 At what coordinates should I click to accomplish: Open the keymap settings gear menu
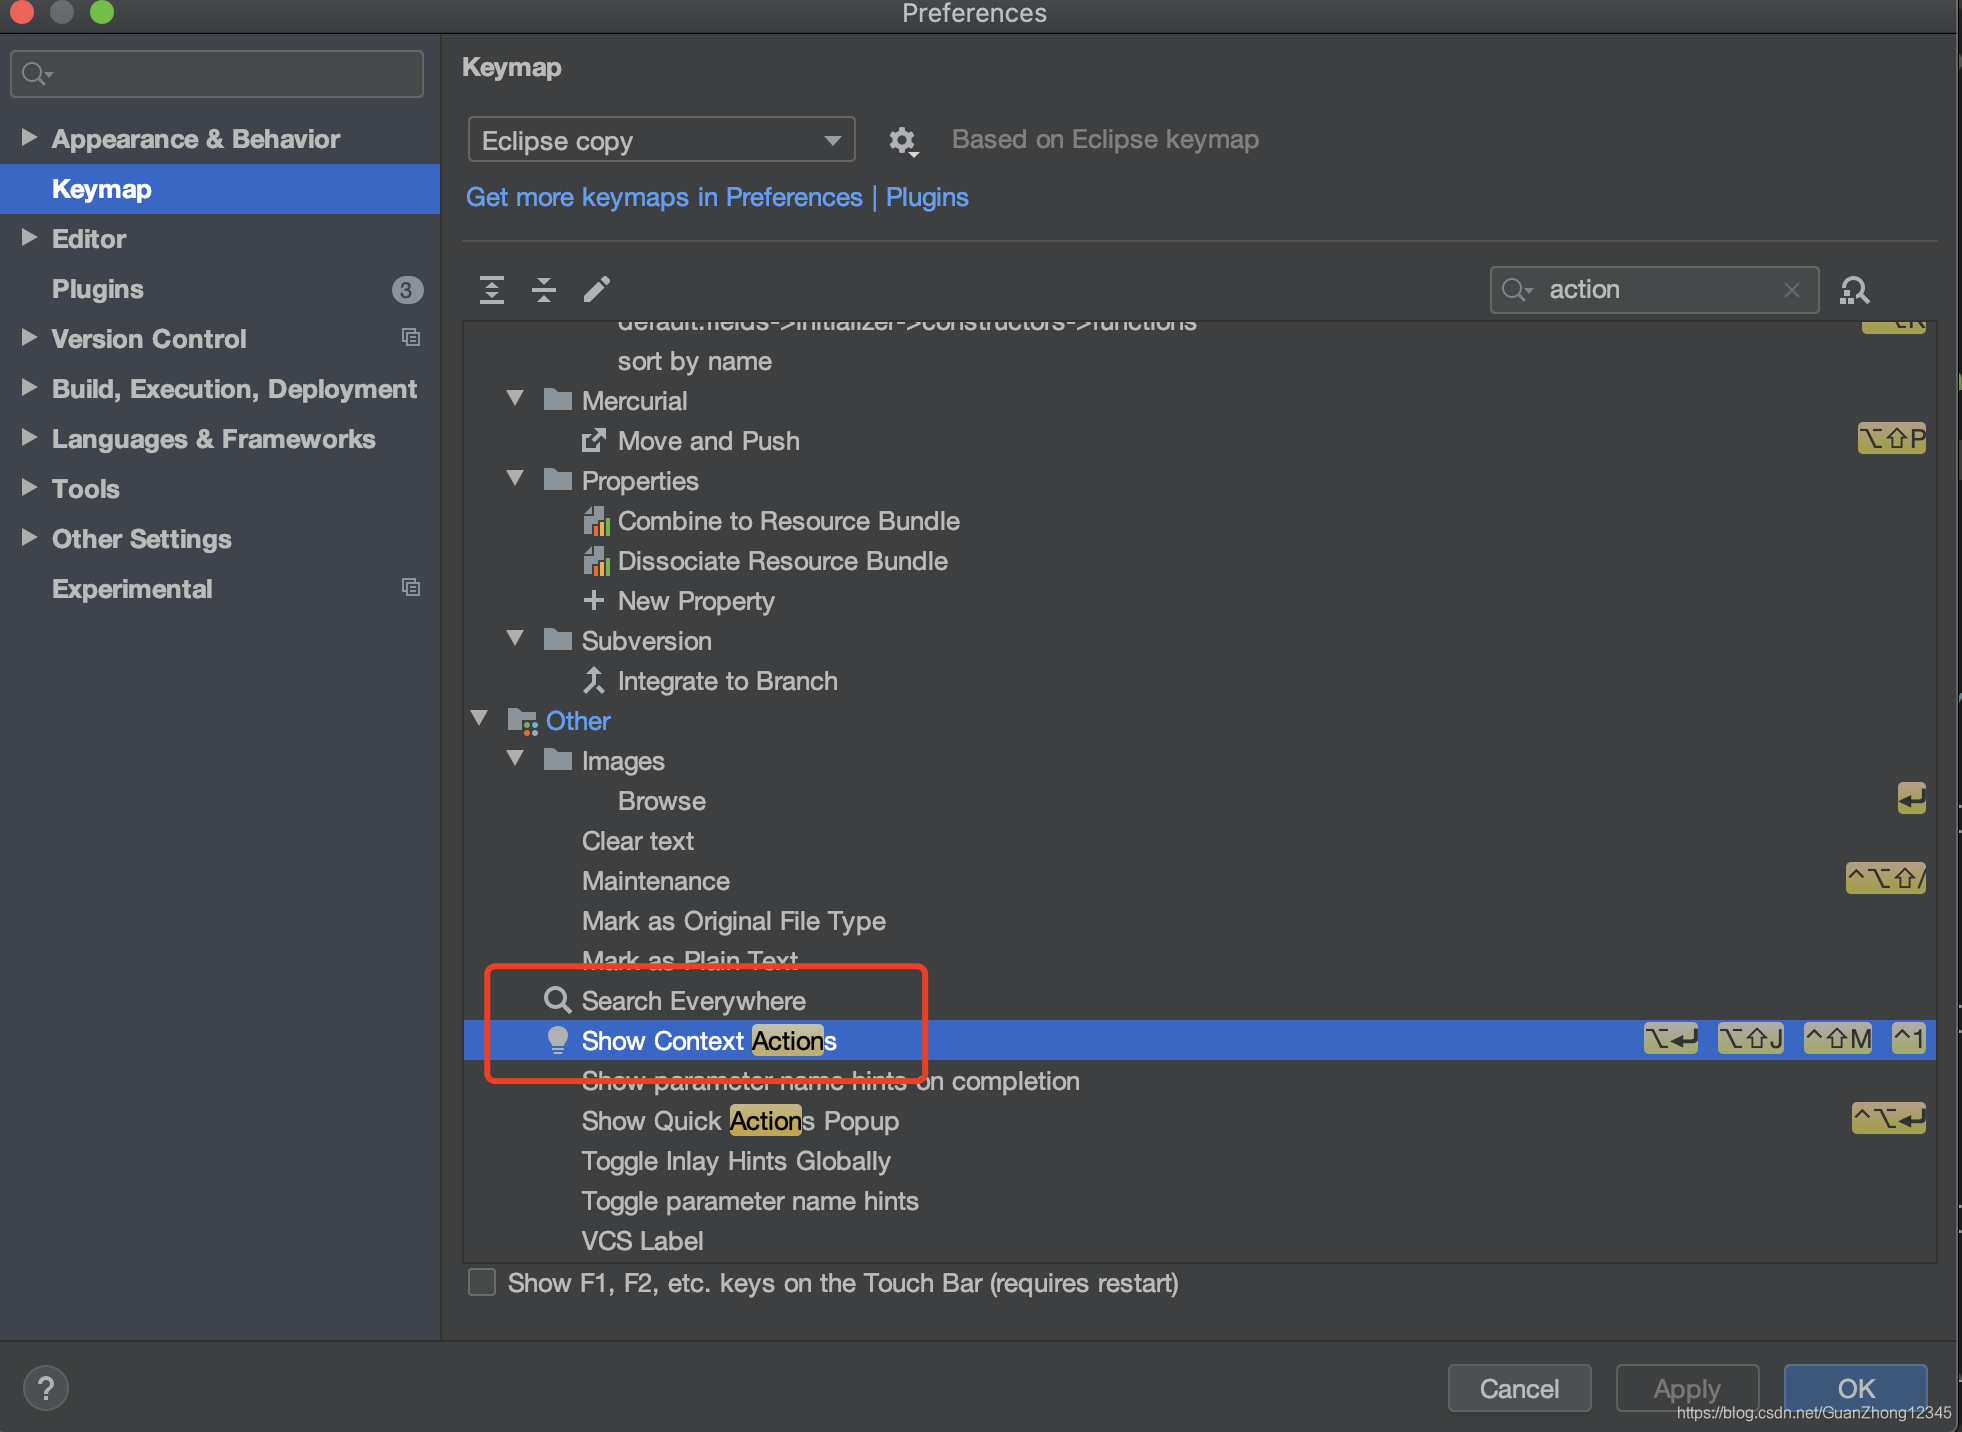[903, 141]
